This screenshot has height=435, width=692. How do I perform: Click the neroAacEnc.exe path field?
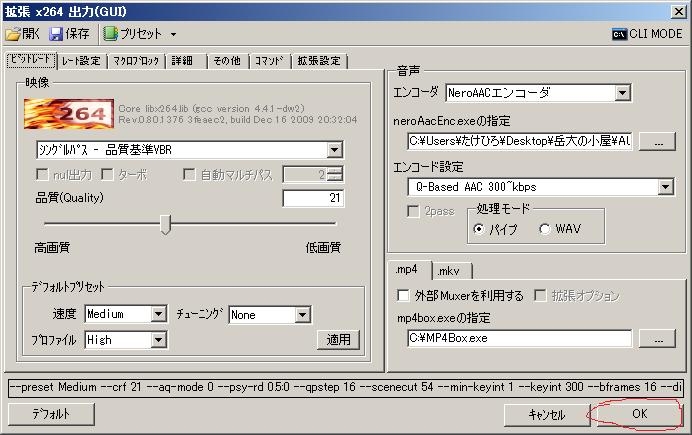coord(519,141)
